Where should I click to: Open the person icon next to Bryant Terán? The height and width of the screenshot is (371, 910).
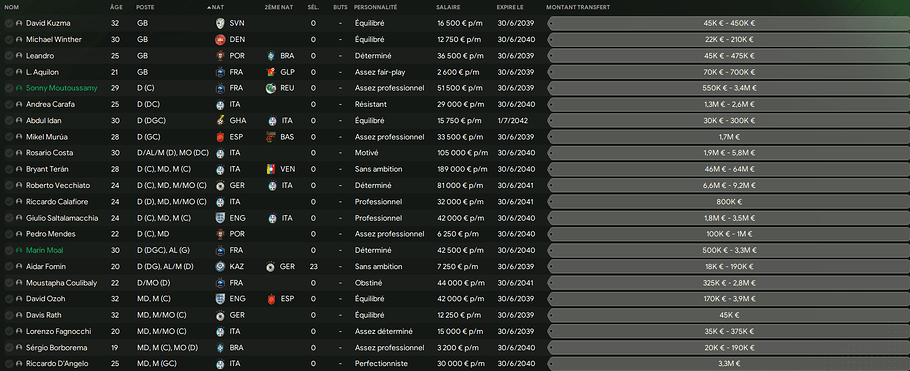tap(19, 170)
